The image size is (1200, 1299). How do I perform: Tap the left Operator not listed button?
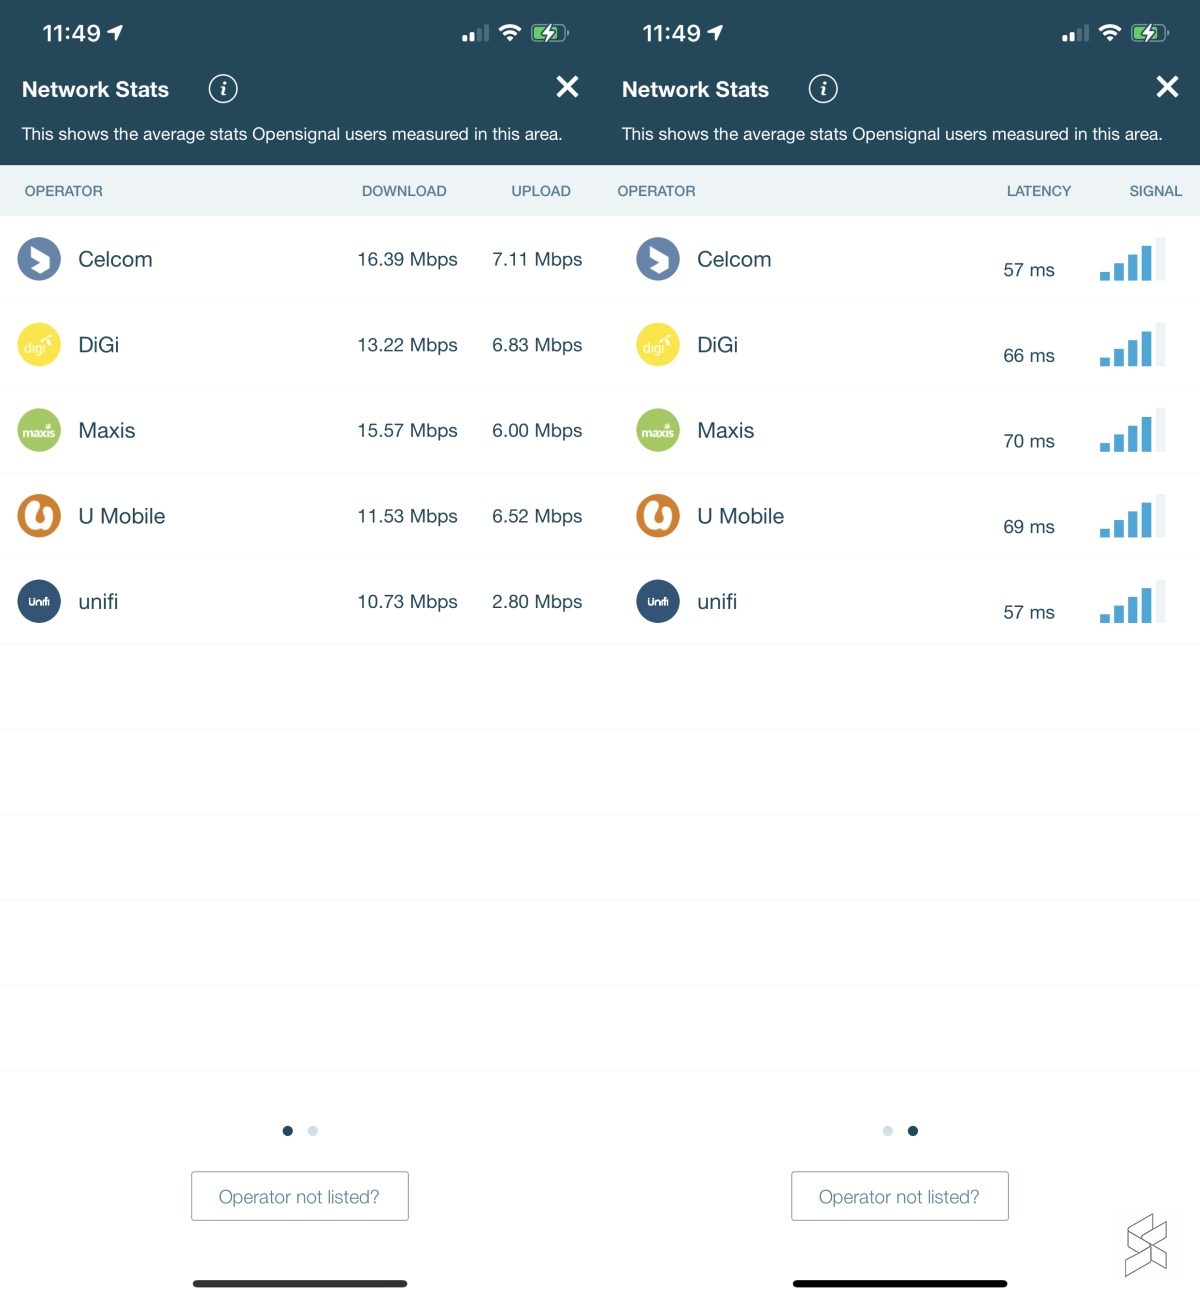[x=299, y=1196]
